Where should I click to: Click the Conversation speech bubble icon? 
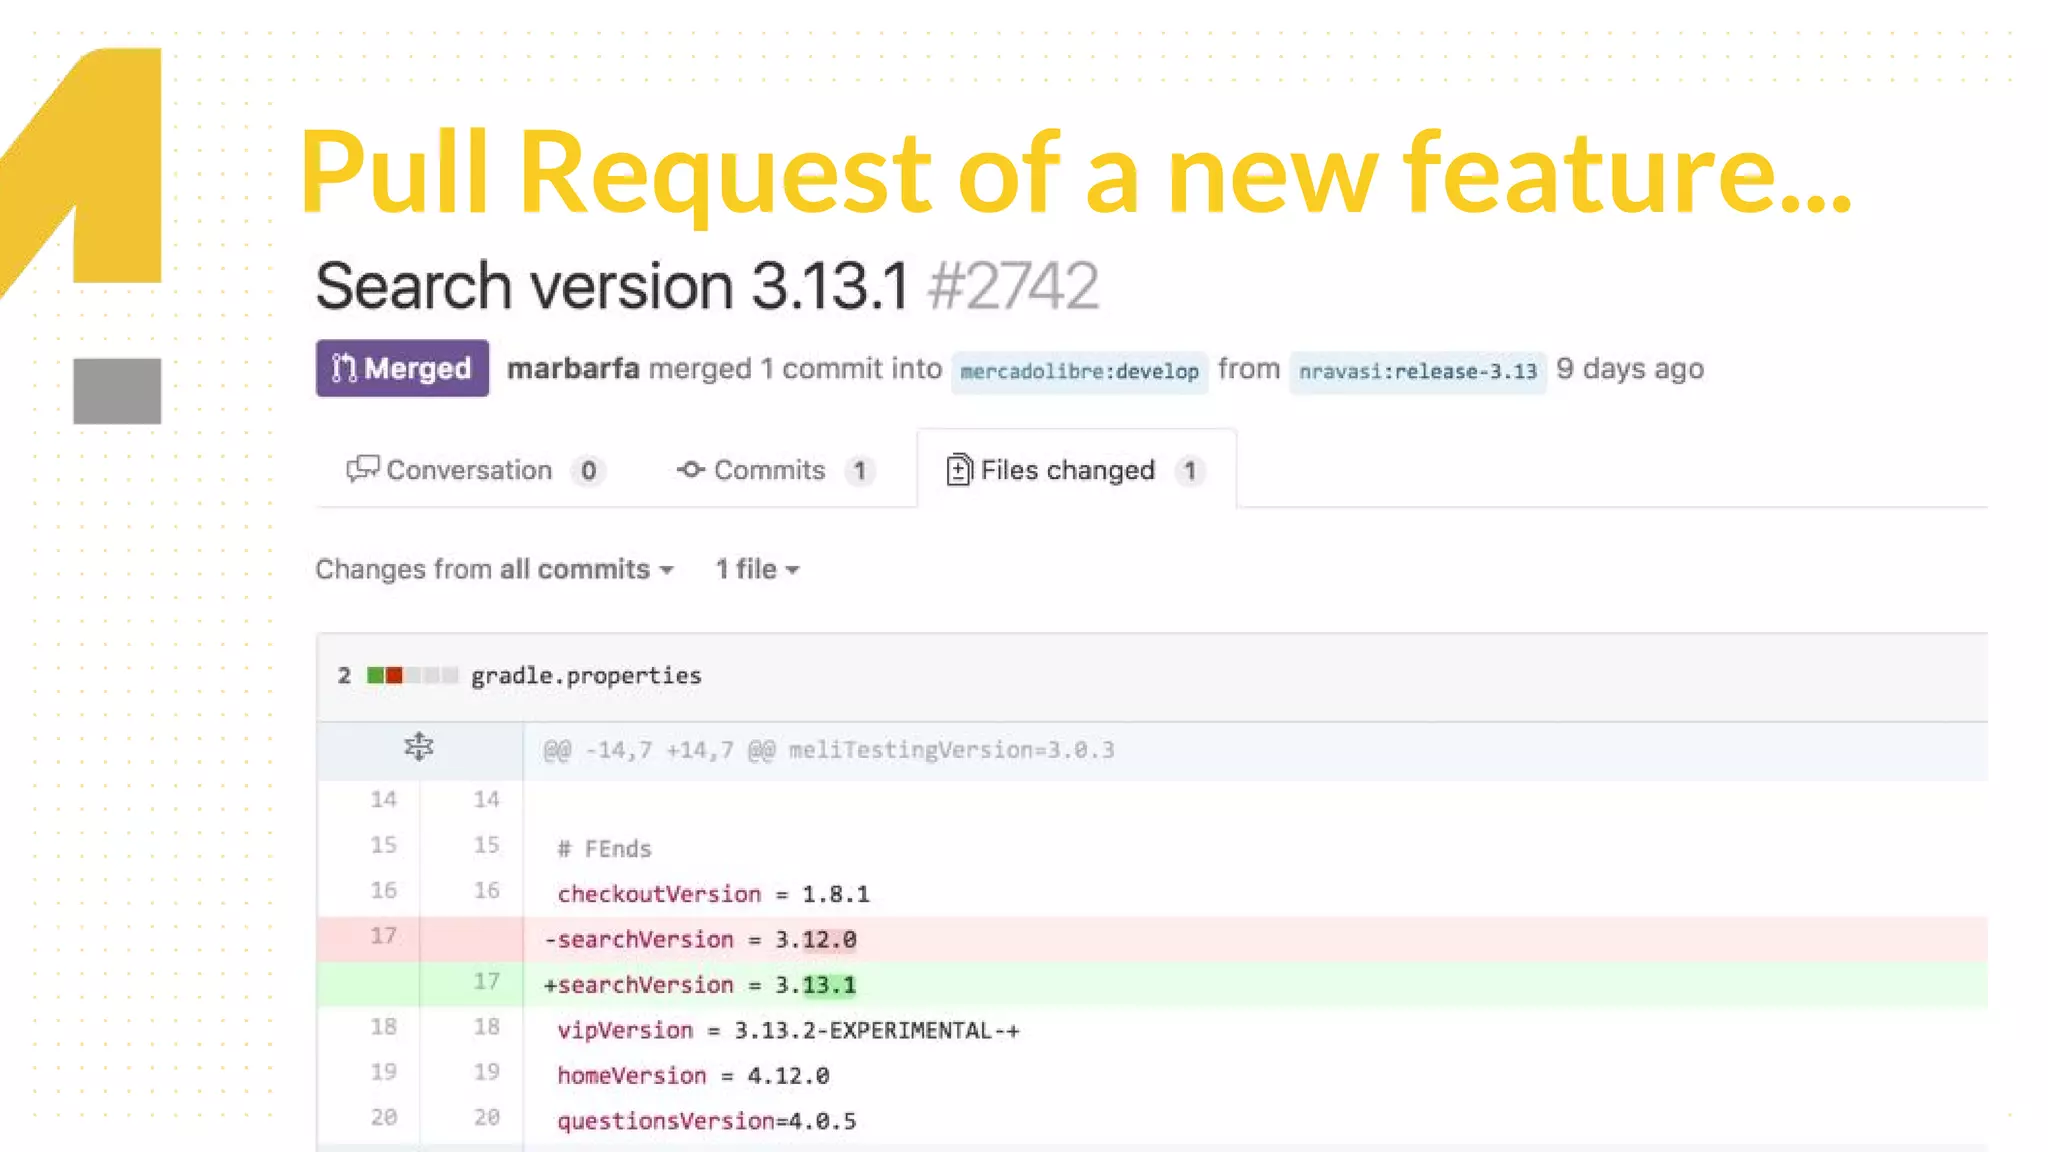[362, 469]
